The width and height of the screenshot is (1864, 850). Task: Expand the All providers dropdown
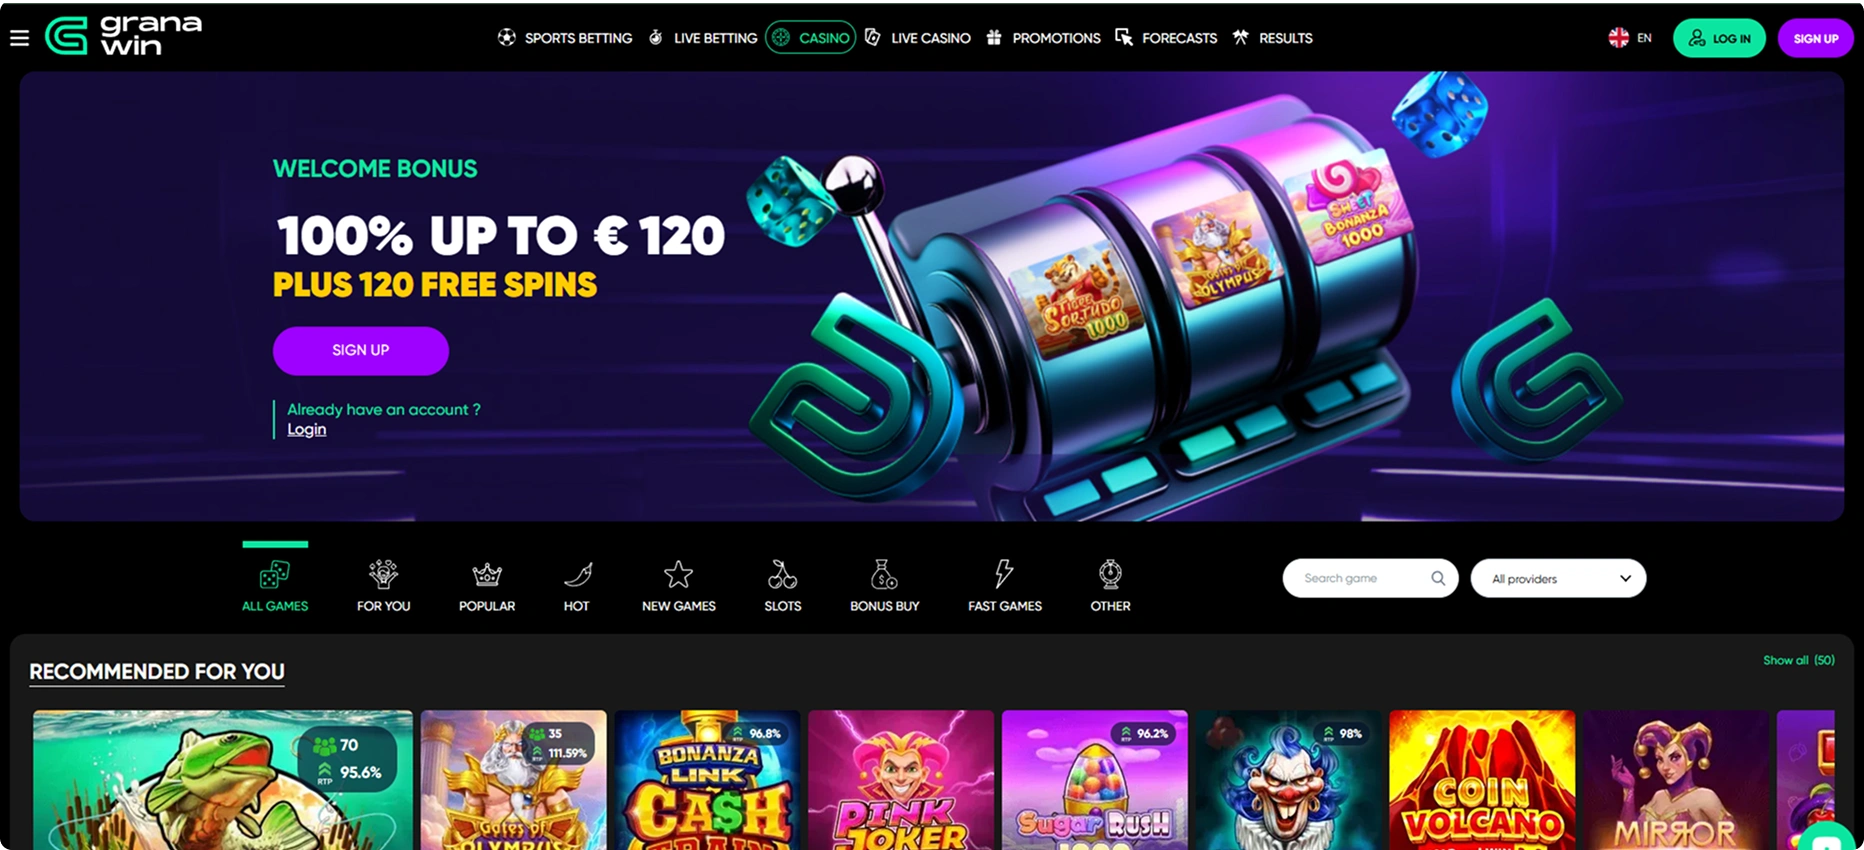1558,578
